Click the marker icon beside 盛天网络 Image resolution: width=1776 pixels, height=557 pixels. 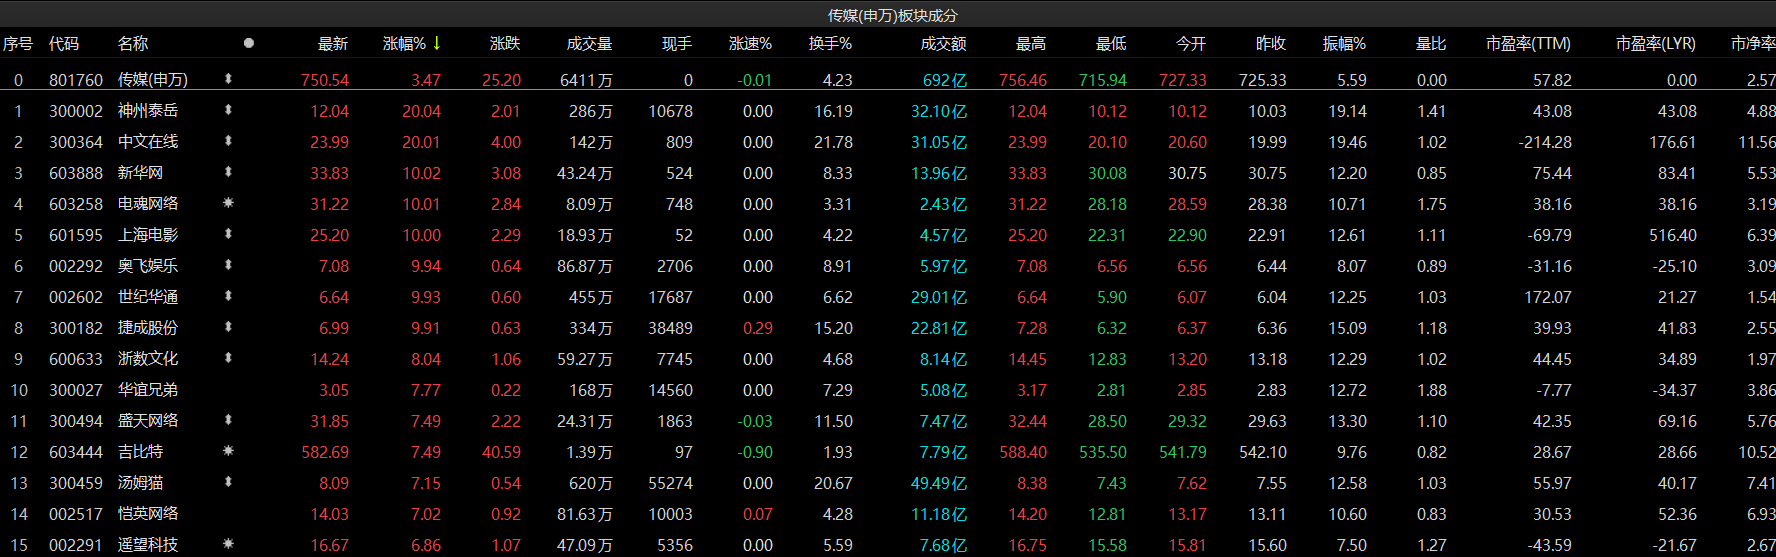[228, 420]
